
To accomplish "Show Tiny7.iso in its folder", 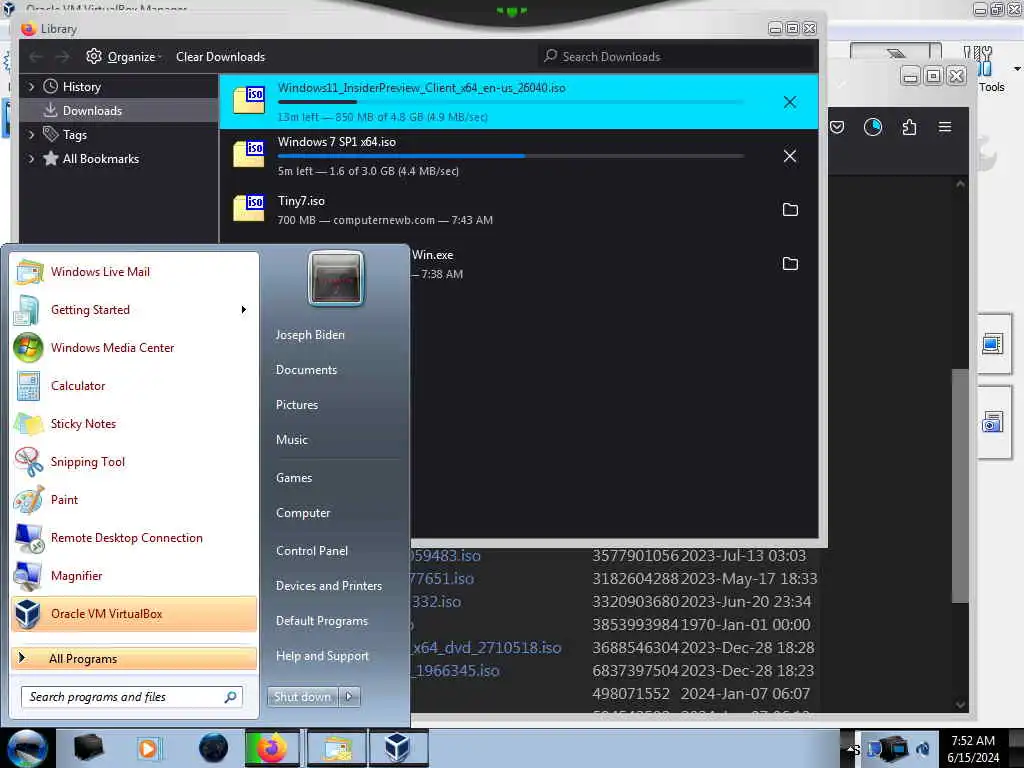I will click(790, 210).
